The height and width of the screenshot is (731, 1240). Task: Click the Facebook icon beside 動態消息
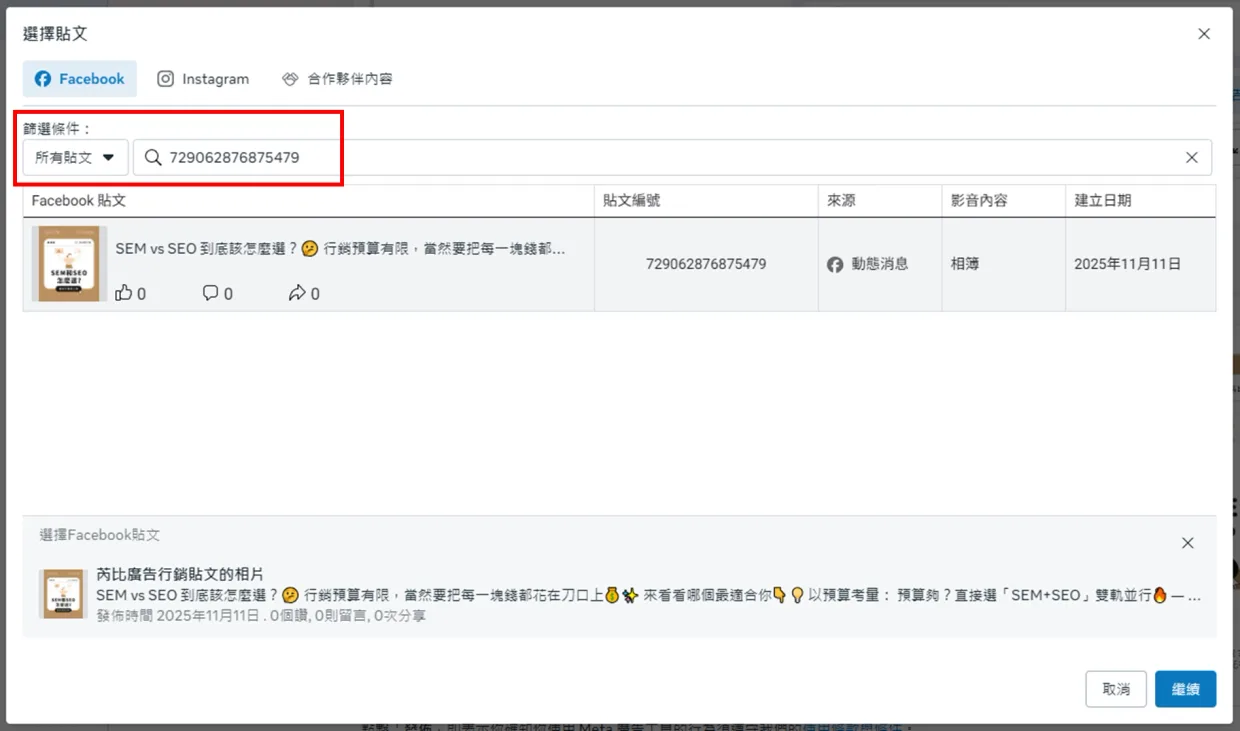835,265
